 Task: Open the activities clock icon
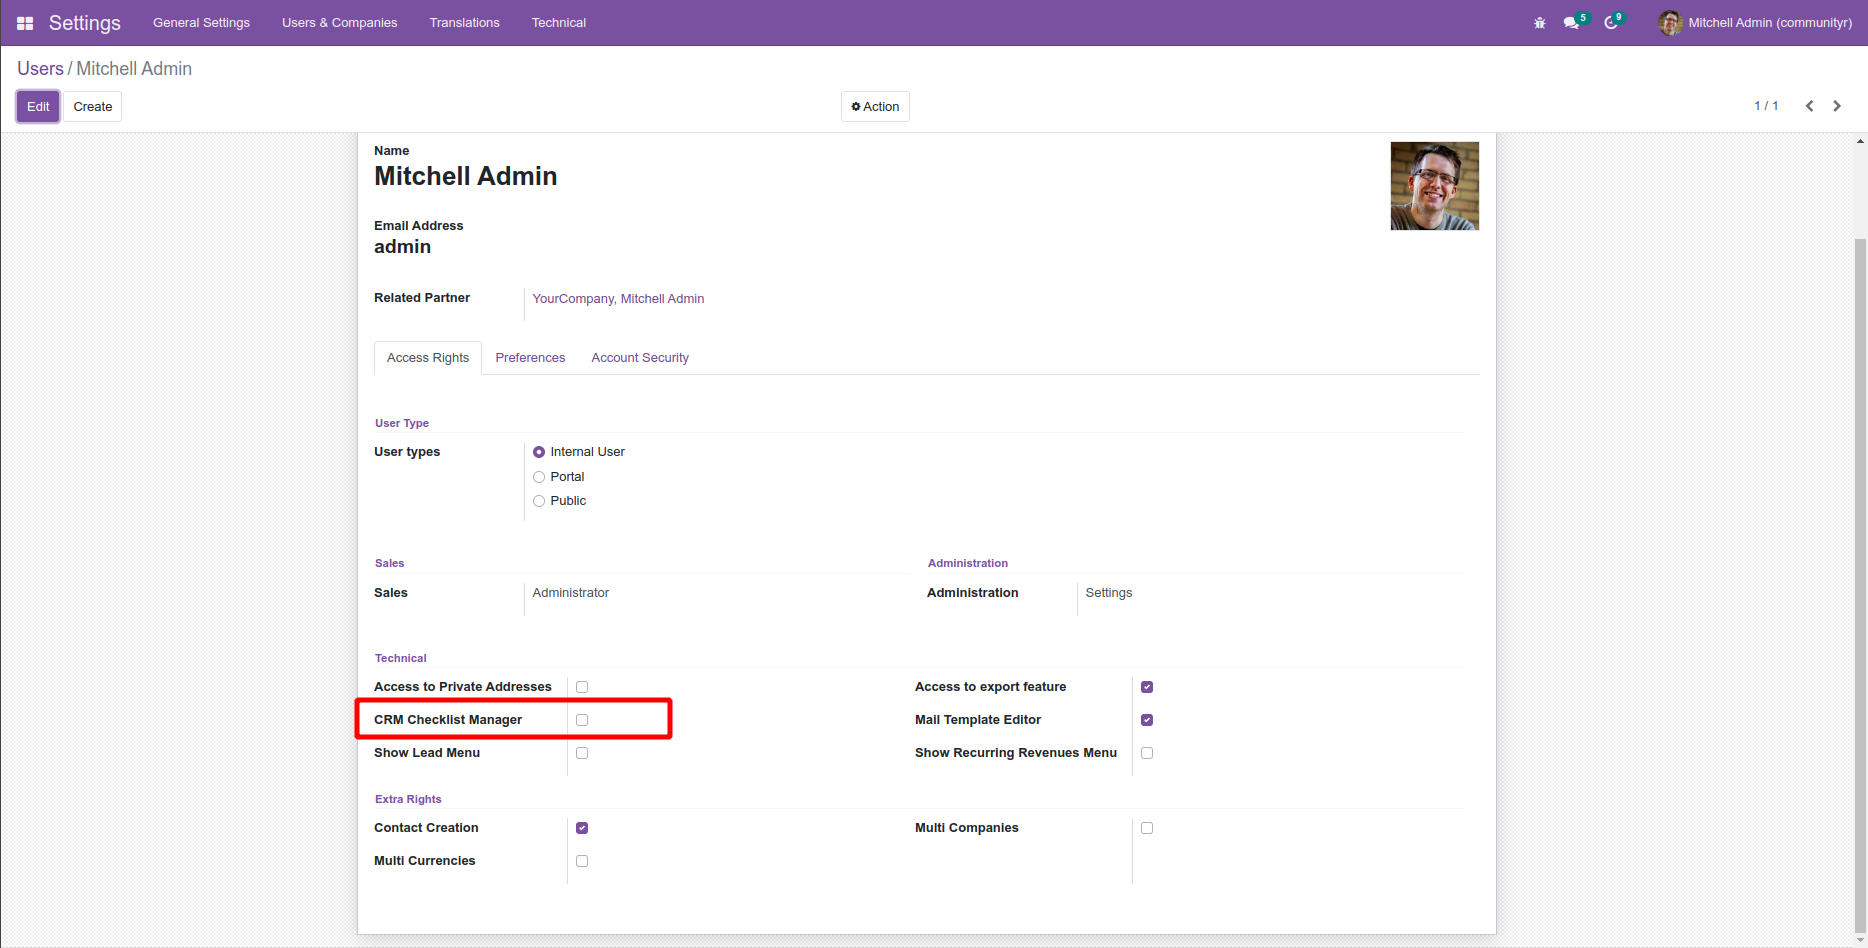pyautogui.click(x=1611, y=23)
